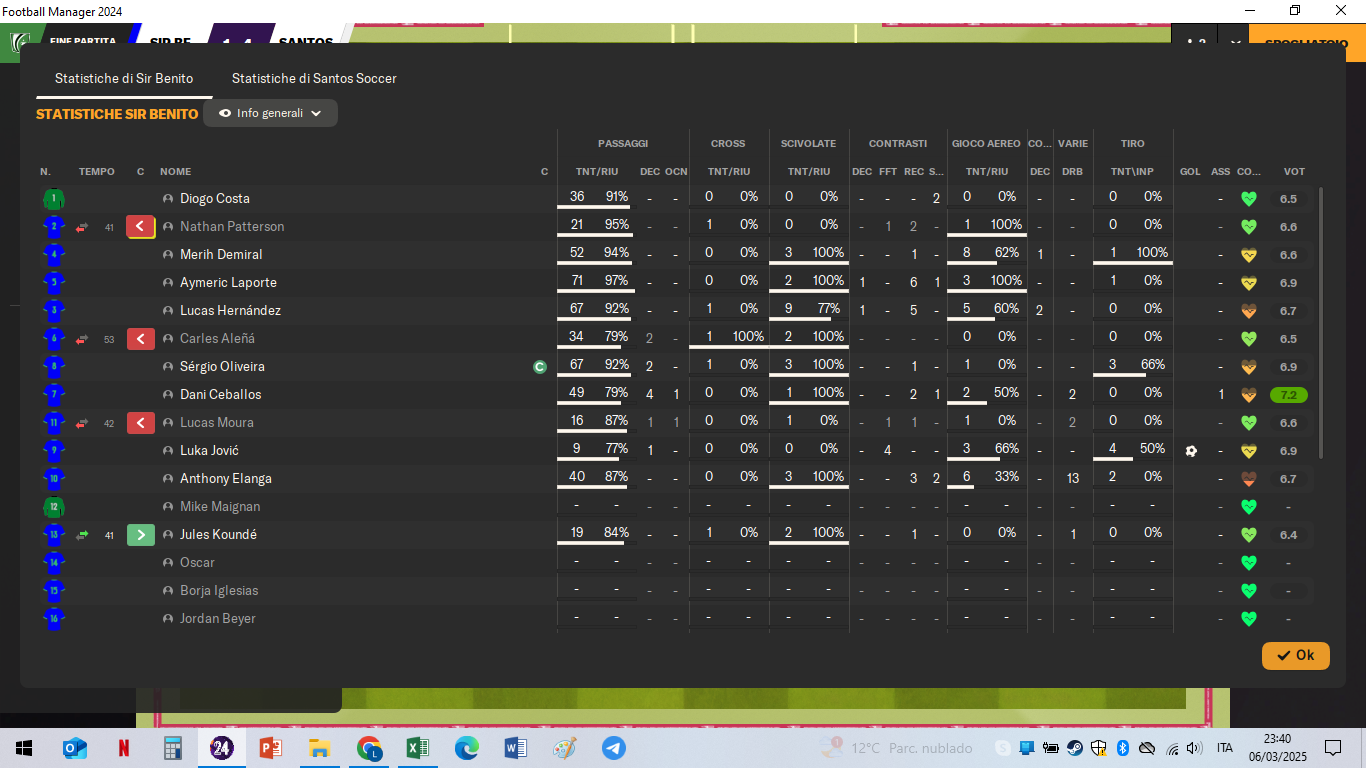Open Lucas Hernández's player name link

click(x=230, y=311)
